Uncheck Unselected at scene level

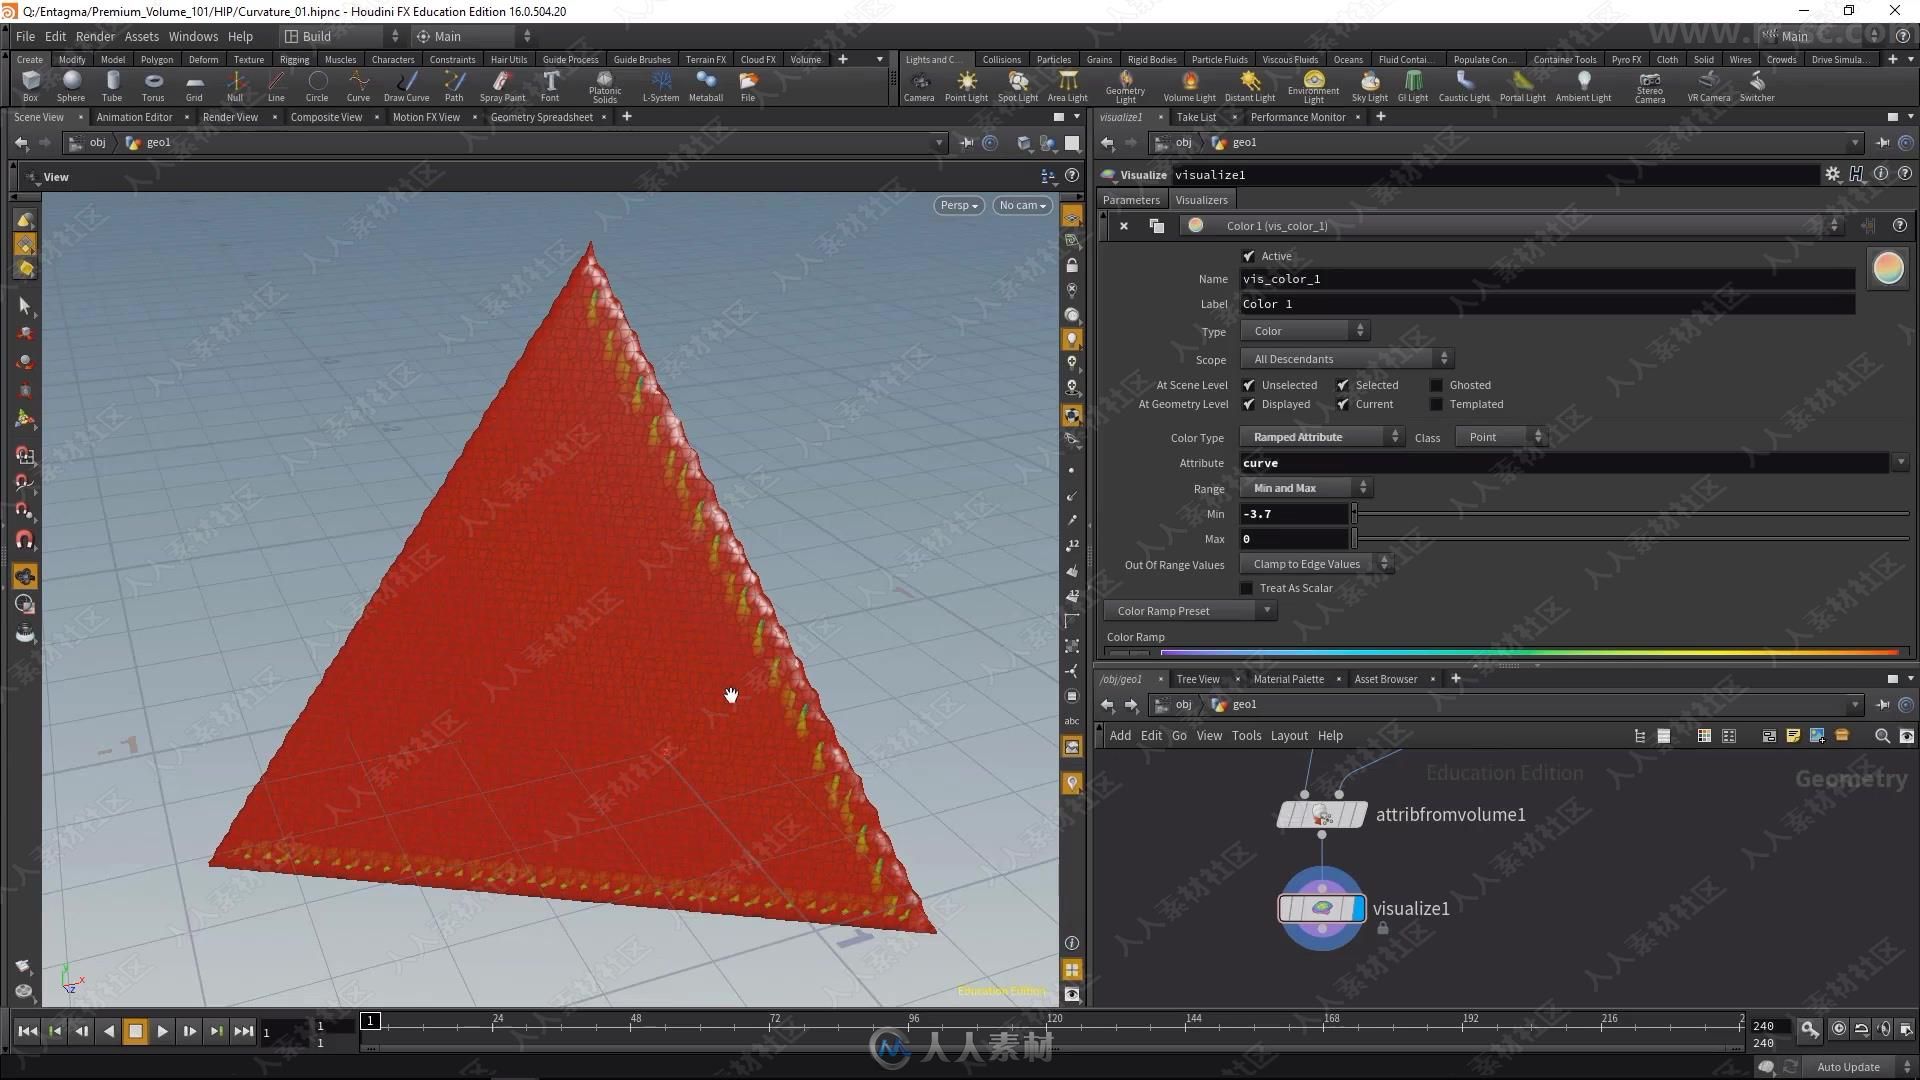1248,385
